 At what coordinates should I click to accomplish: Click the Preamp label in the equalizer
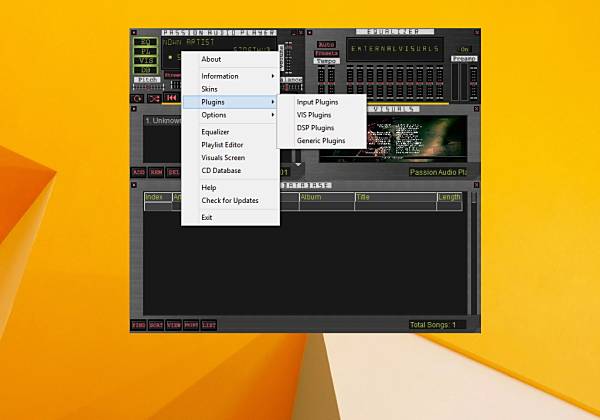click(464, 59)
